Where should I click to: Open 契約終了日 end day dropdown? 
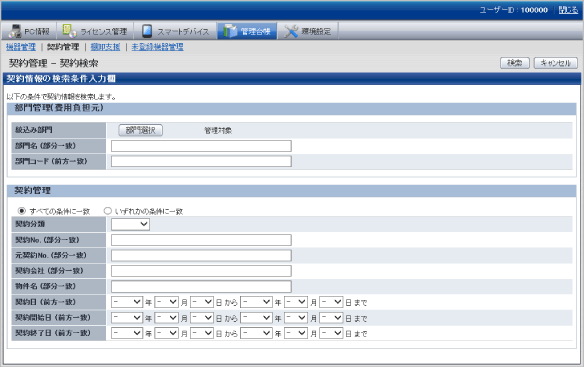pos(331,333)
